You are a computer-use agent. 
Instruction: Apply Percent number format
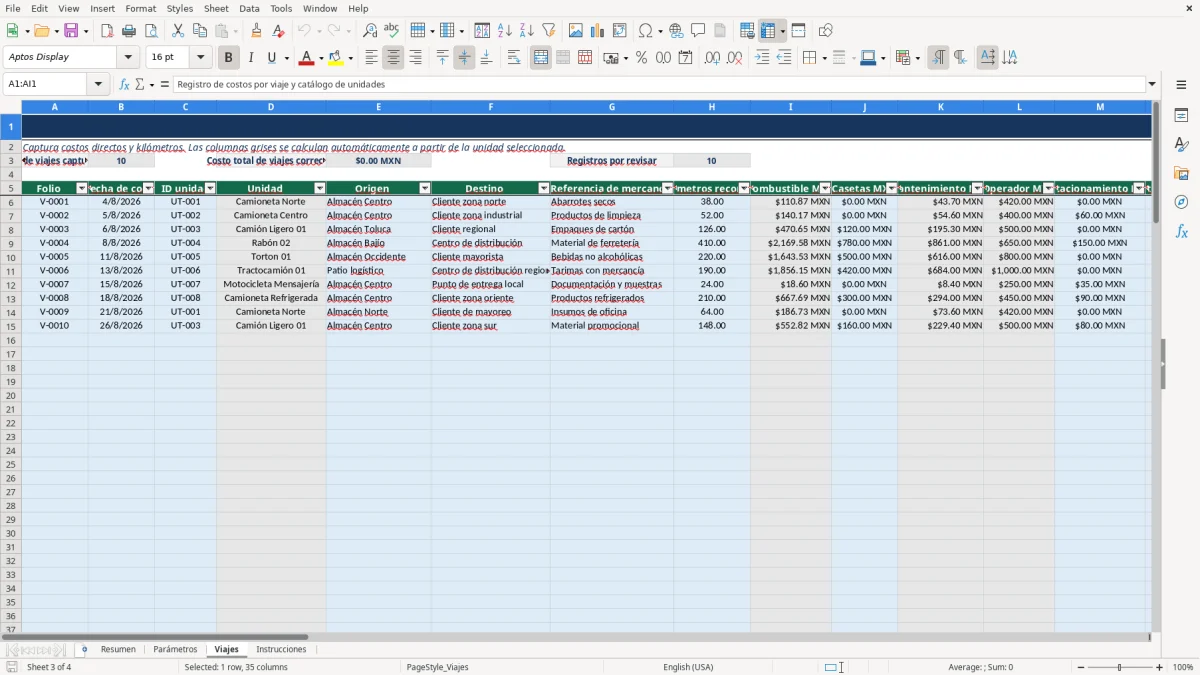(642, 58)
